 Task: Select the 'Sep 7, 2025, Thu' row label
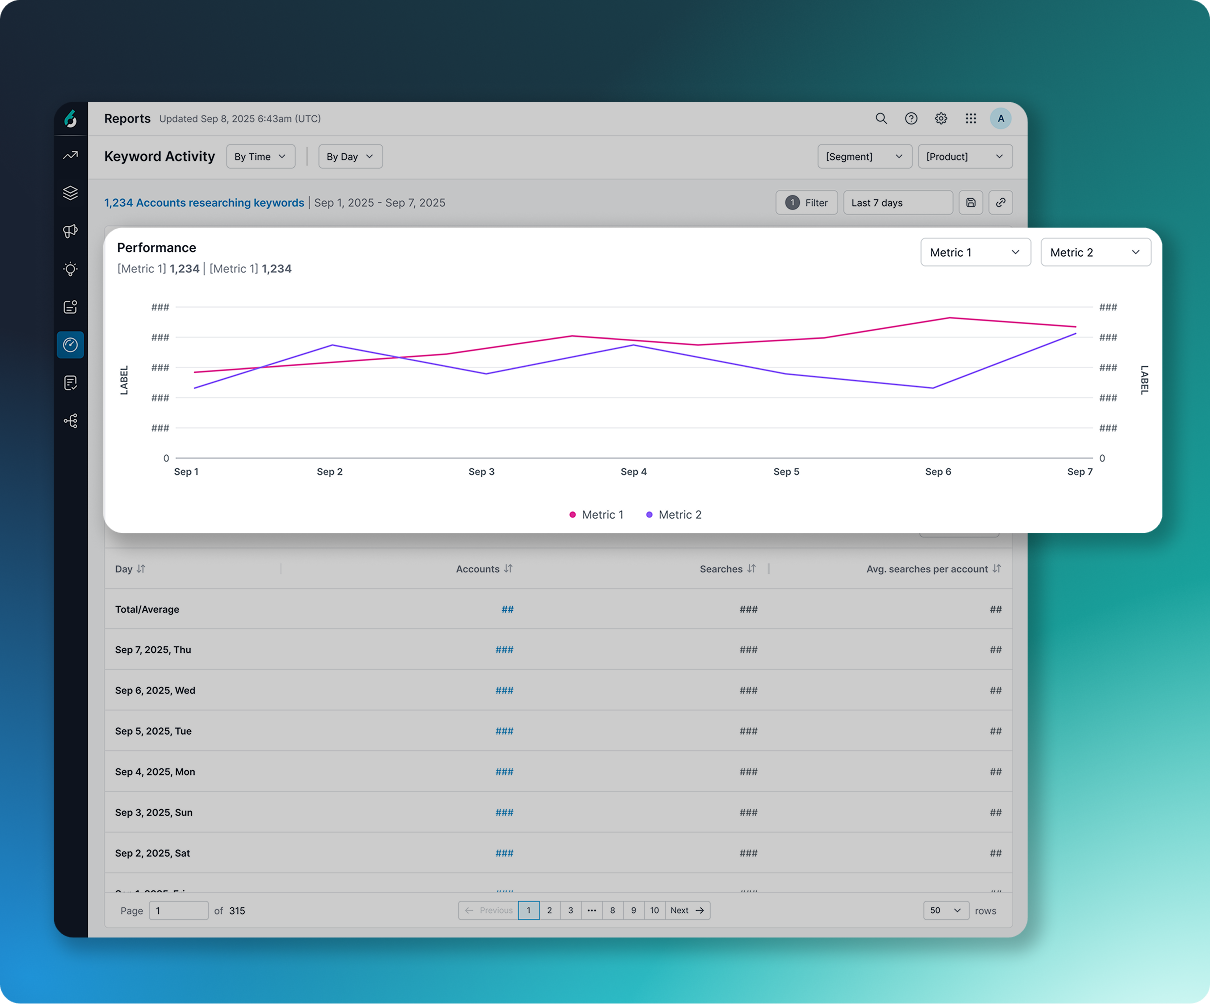coord(153,650)
